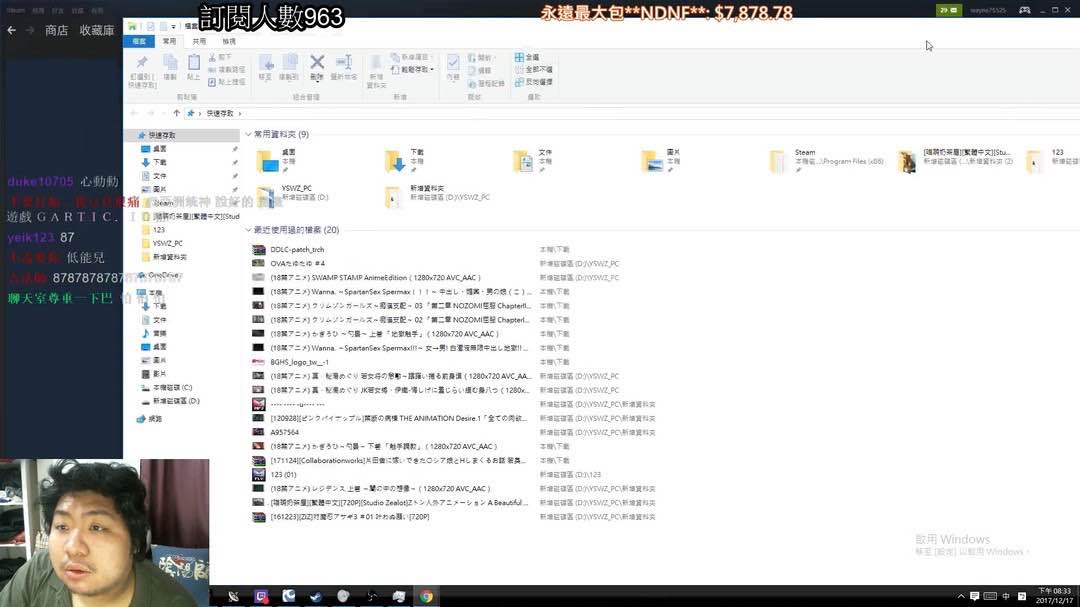Collapse the 最近使用過的檔案 (20) group
This screenshot has height=607, width=1080.
point(248,230)
